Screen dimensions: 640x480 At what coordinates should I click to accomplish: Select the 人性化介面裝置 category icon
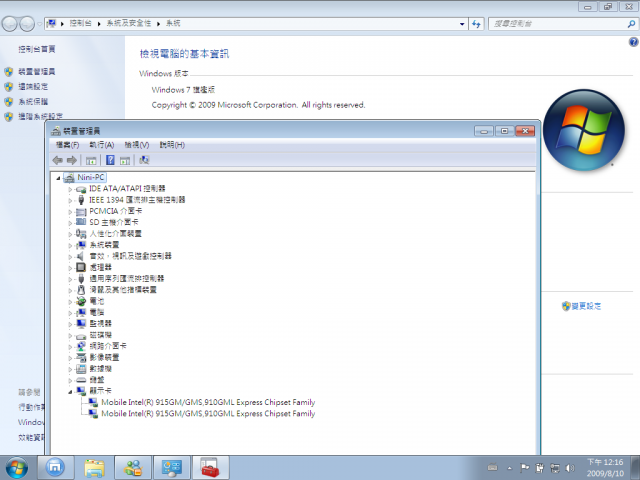coord(81,233)
